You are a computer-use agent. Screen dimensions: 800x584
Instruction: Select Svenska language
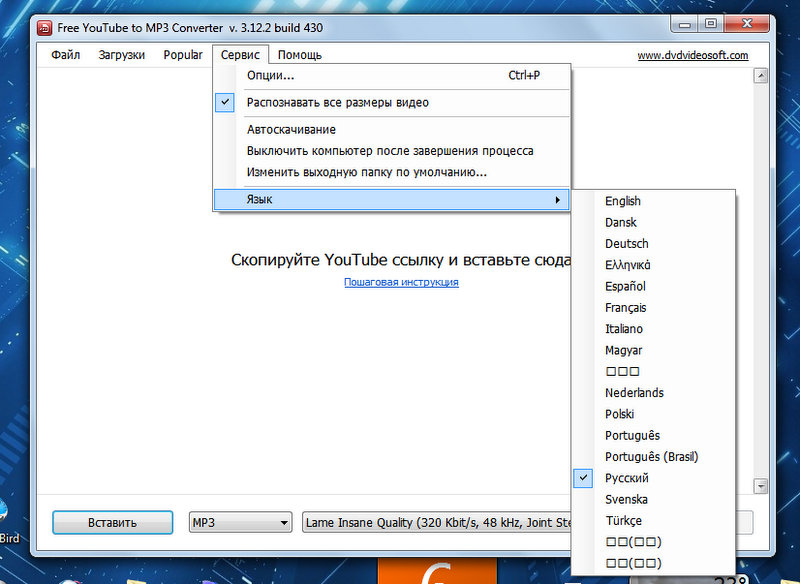(654, 500)
